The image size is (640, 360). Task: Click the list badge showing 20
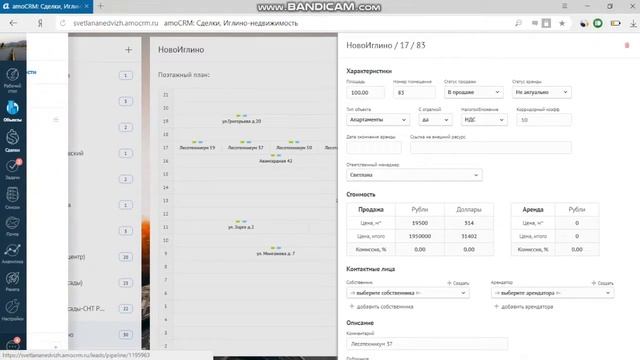pyautogui.click(x=125, y=257)
